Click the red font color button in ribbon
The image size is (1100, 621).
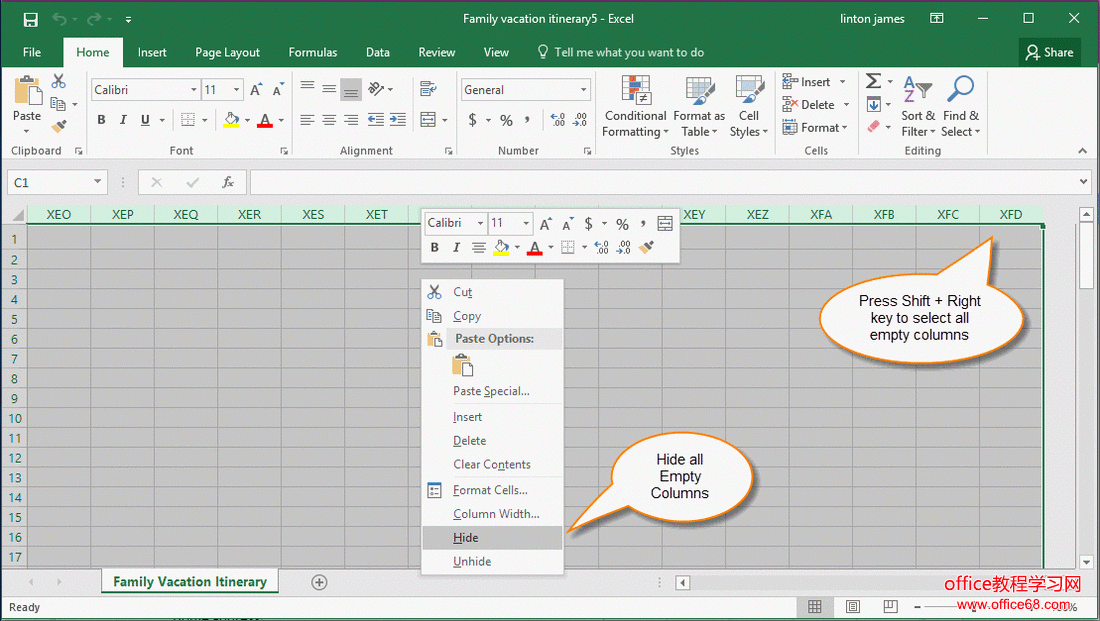click(x=264, y=120)
